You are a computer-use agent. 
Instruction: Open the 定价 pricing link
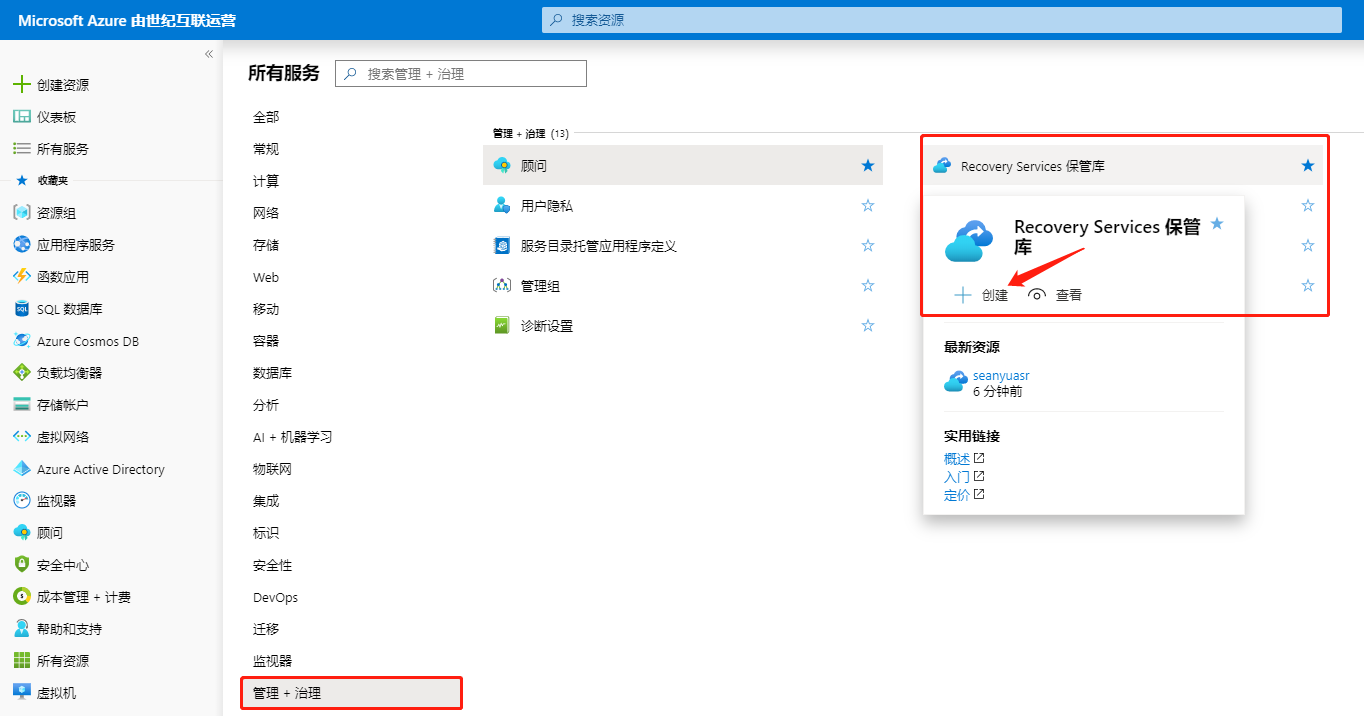(957, 495)
